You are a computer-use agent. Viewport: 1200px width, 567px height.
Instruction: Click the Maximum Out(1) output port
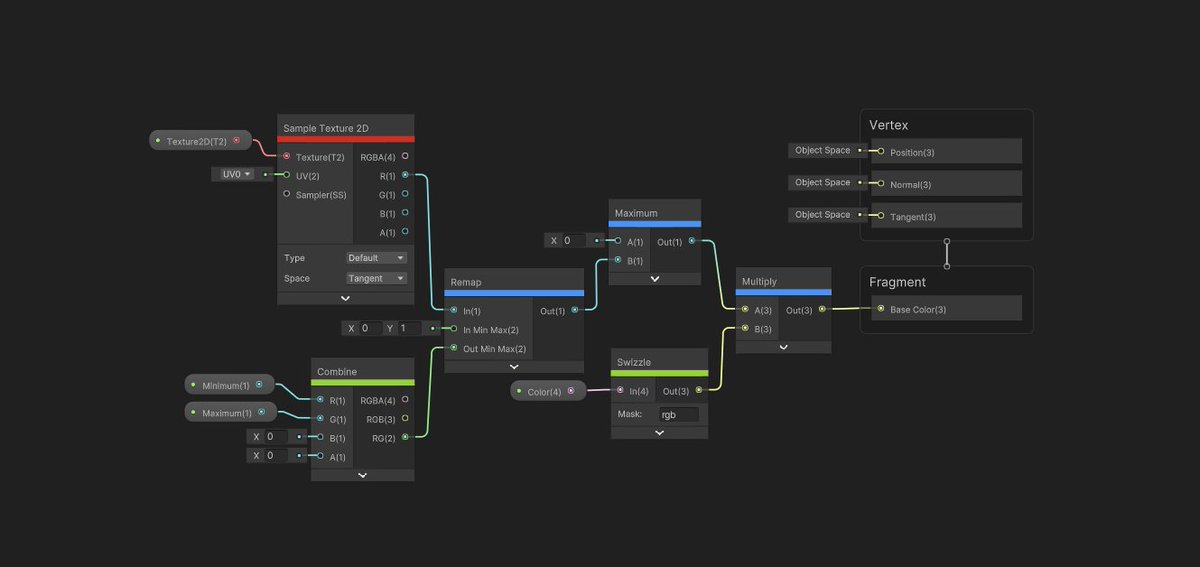tap(692, 241)
